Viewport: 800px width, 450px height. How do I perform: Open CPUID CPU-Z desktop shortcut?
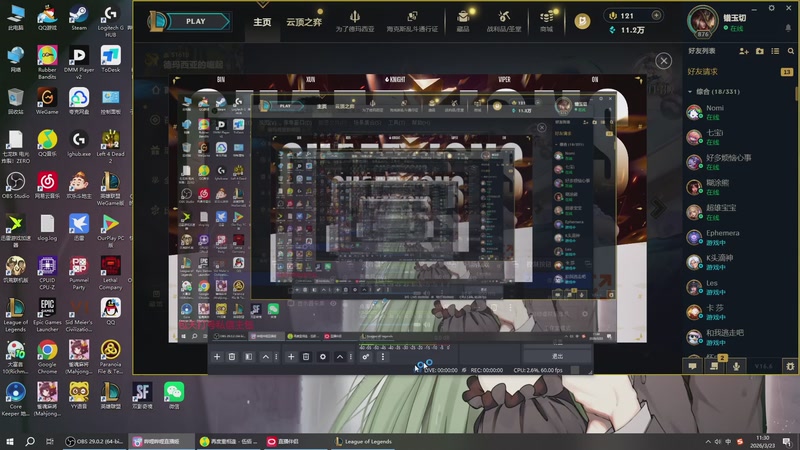pyautogui.click(x=47, y=272)
